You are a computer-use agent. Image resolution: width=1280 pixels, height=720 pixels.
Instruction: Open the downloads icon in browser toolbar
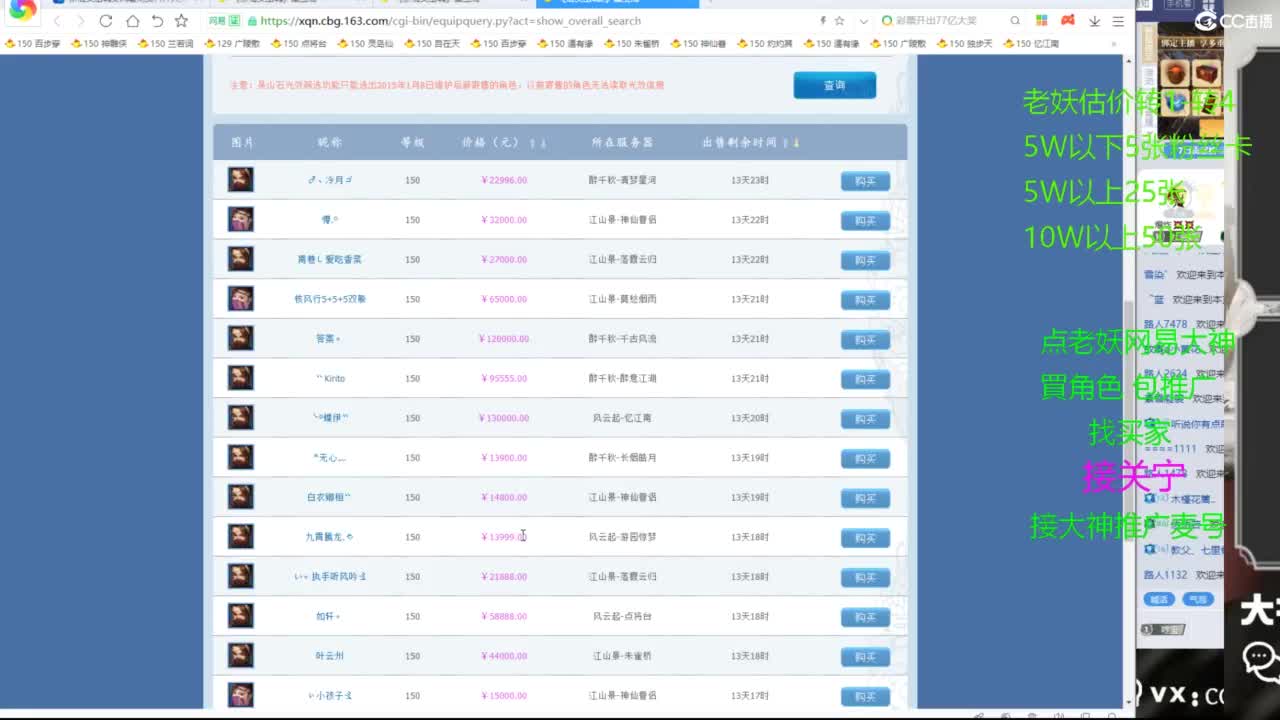point(1094,21)
